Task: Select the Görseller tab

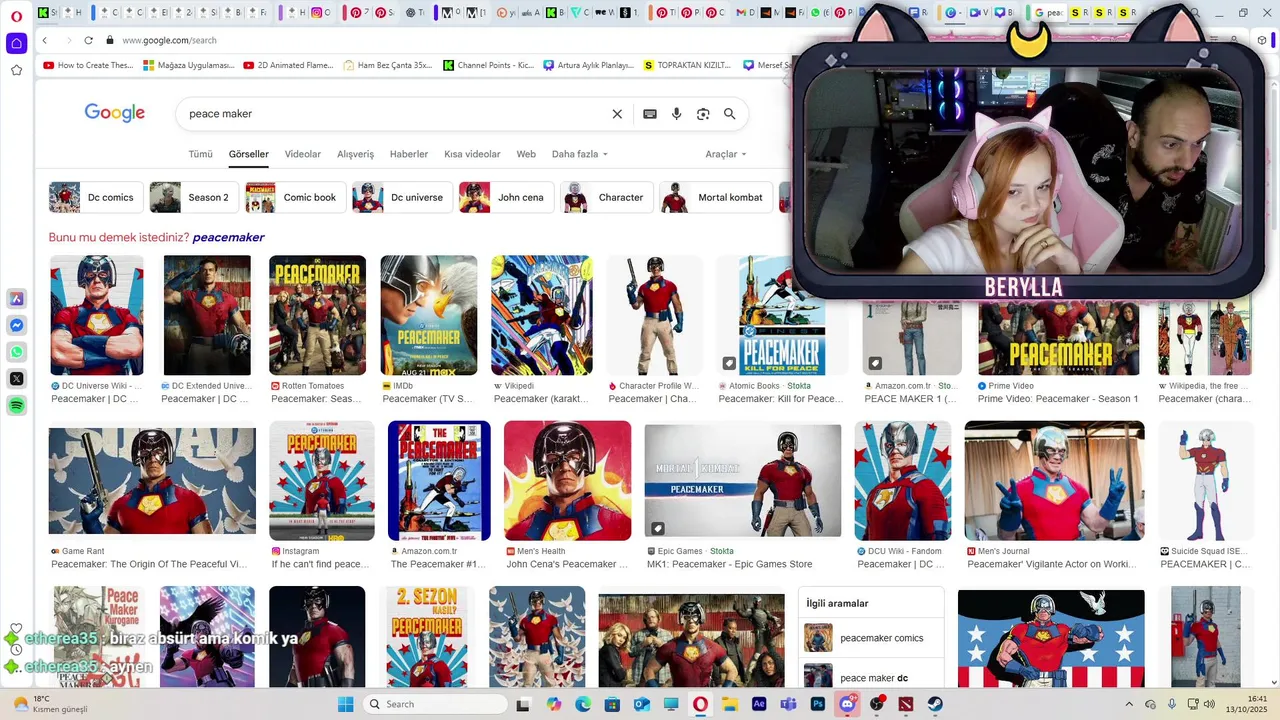Action: click(x=248, y=154)
